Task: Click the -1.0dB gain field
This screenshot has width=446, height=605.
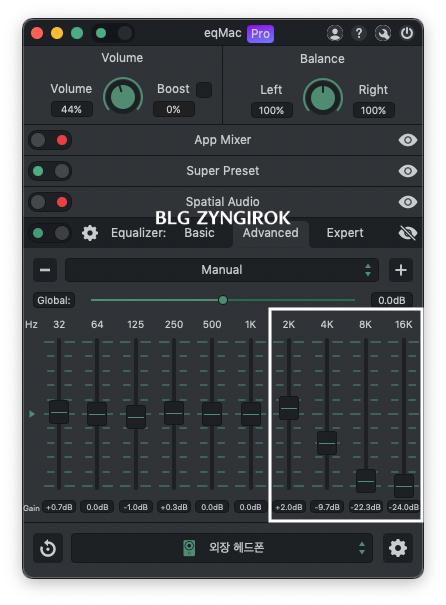Action: (x=136, y=507)
